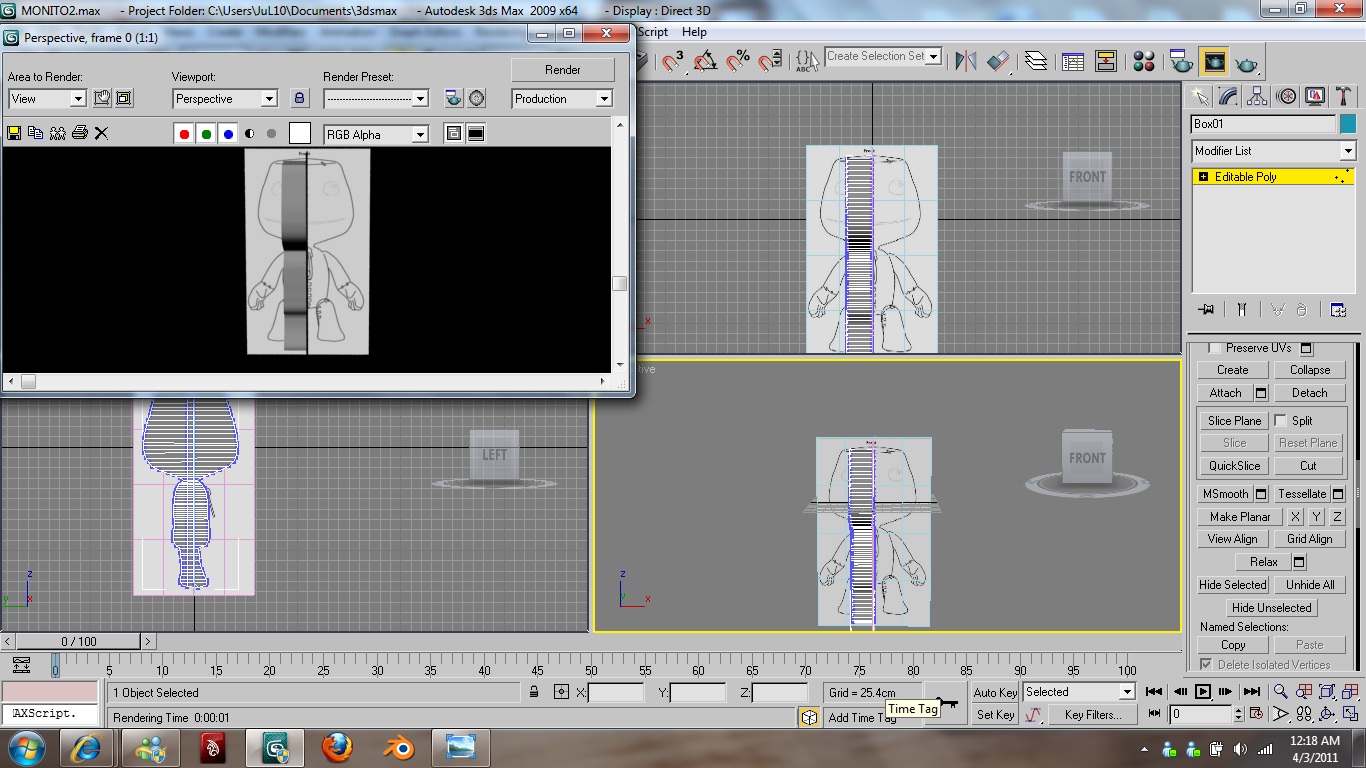Click the Angle Snap toggle magnet
This screenshot has height=768, width=1366.
tap(705, 62)
